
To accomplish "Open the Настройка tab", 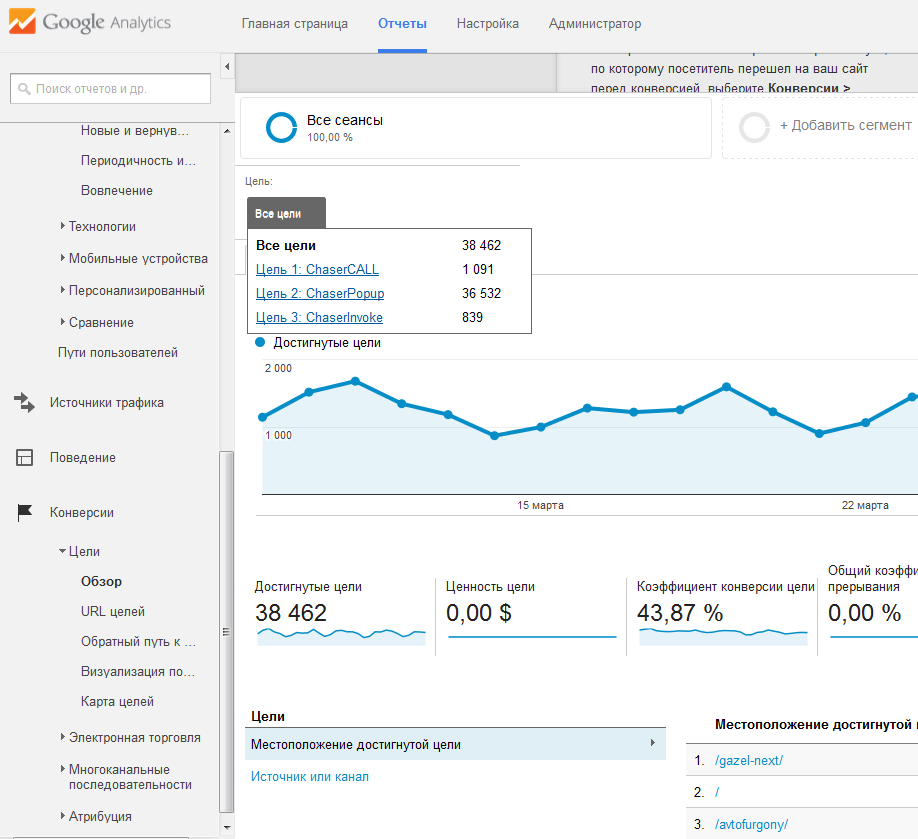I will (488, 24).
